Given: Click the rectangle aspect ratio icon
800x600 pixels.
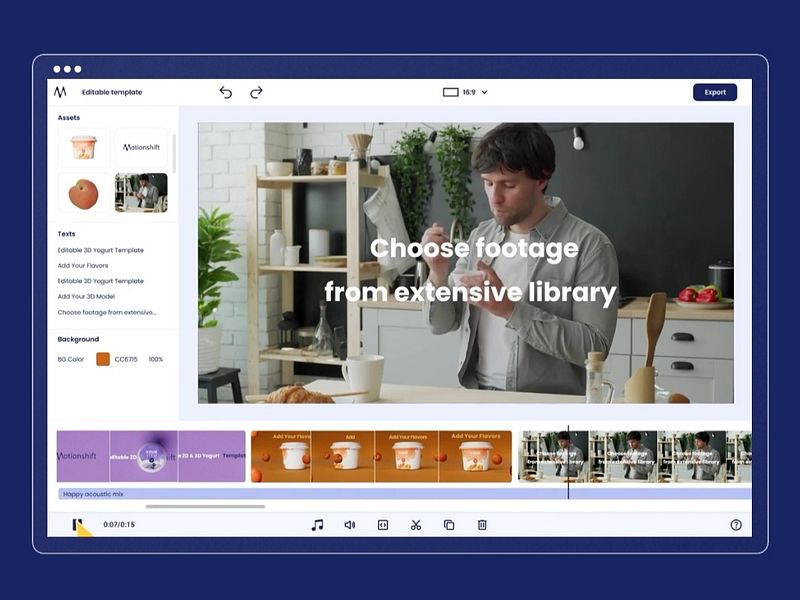Looking at the screenshot, I should pyautogui.click(x=451, y=92).
